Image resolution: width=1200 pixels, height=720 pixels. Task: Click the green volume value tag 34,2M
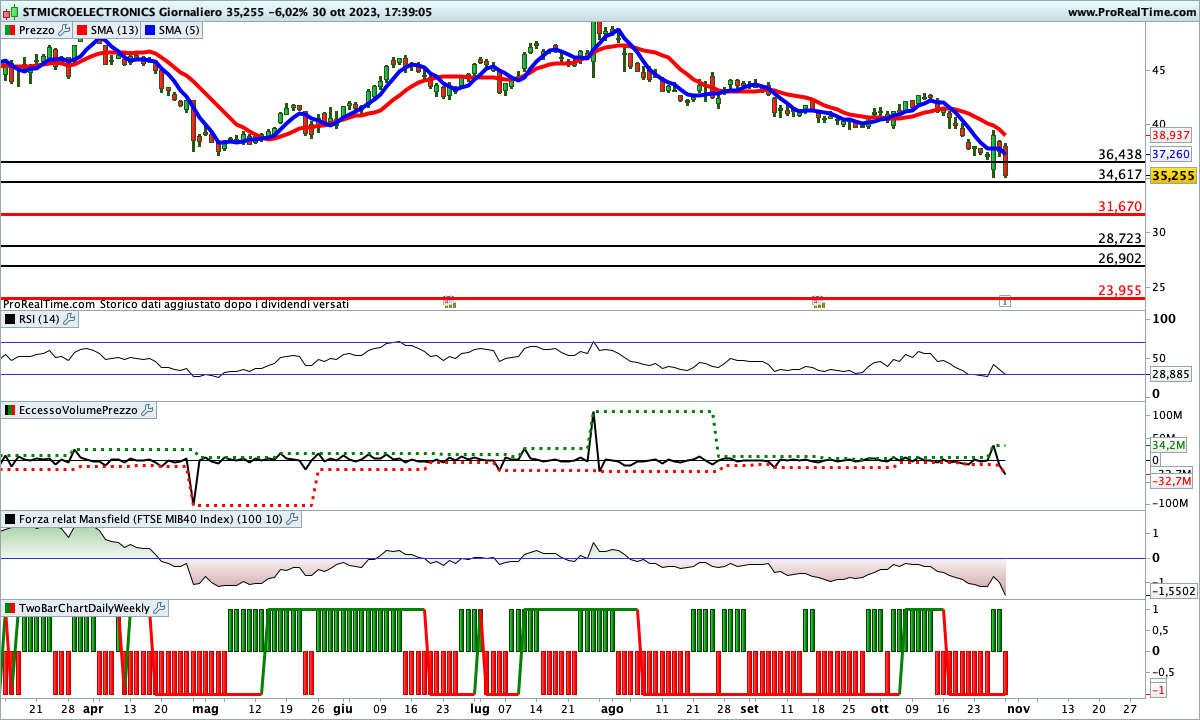point(1169,445)
